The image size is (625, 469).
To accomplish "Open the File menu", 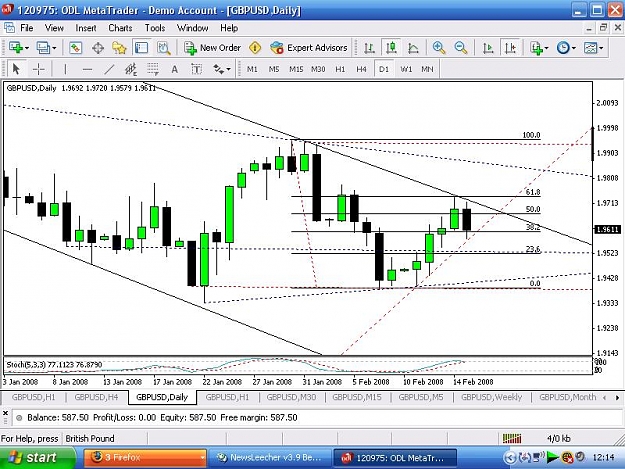I will click(27, 28).
